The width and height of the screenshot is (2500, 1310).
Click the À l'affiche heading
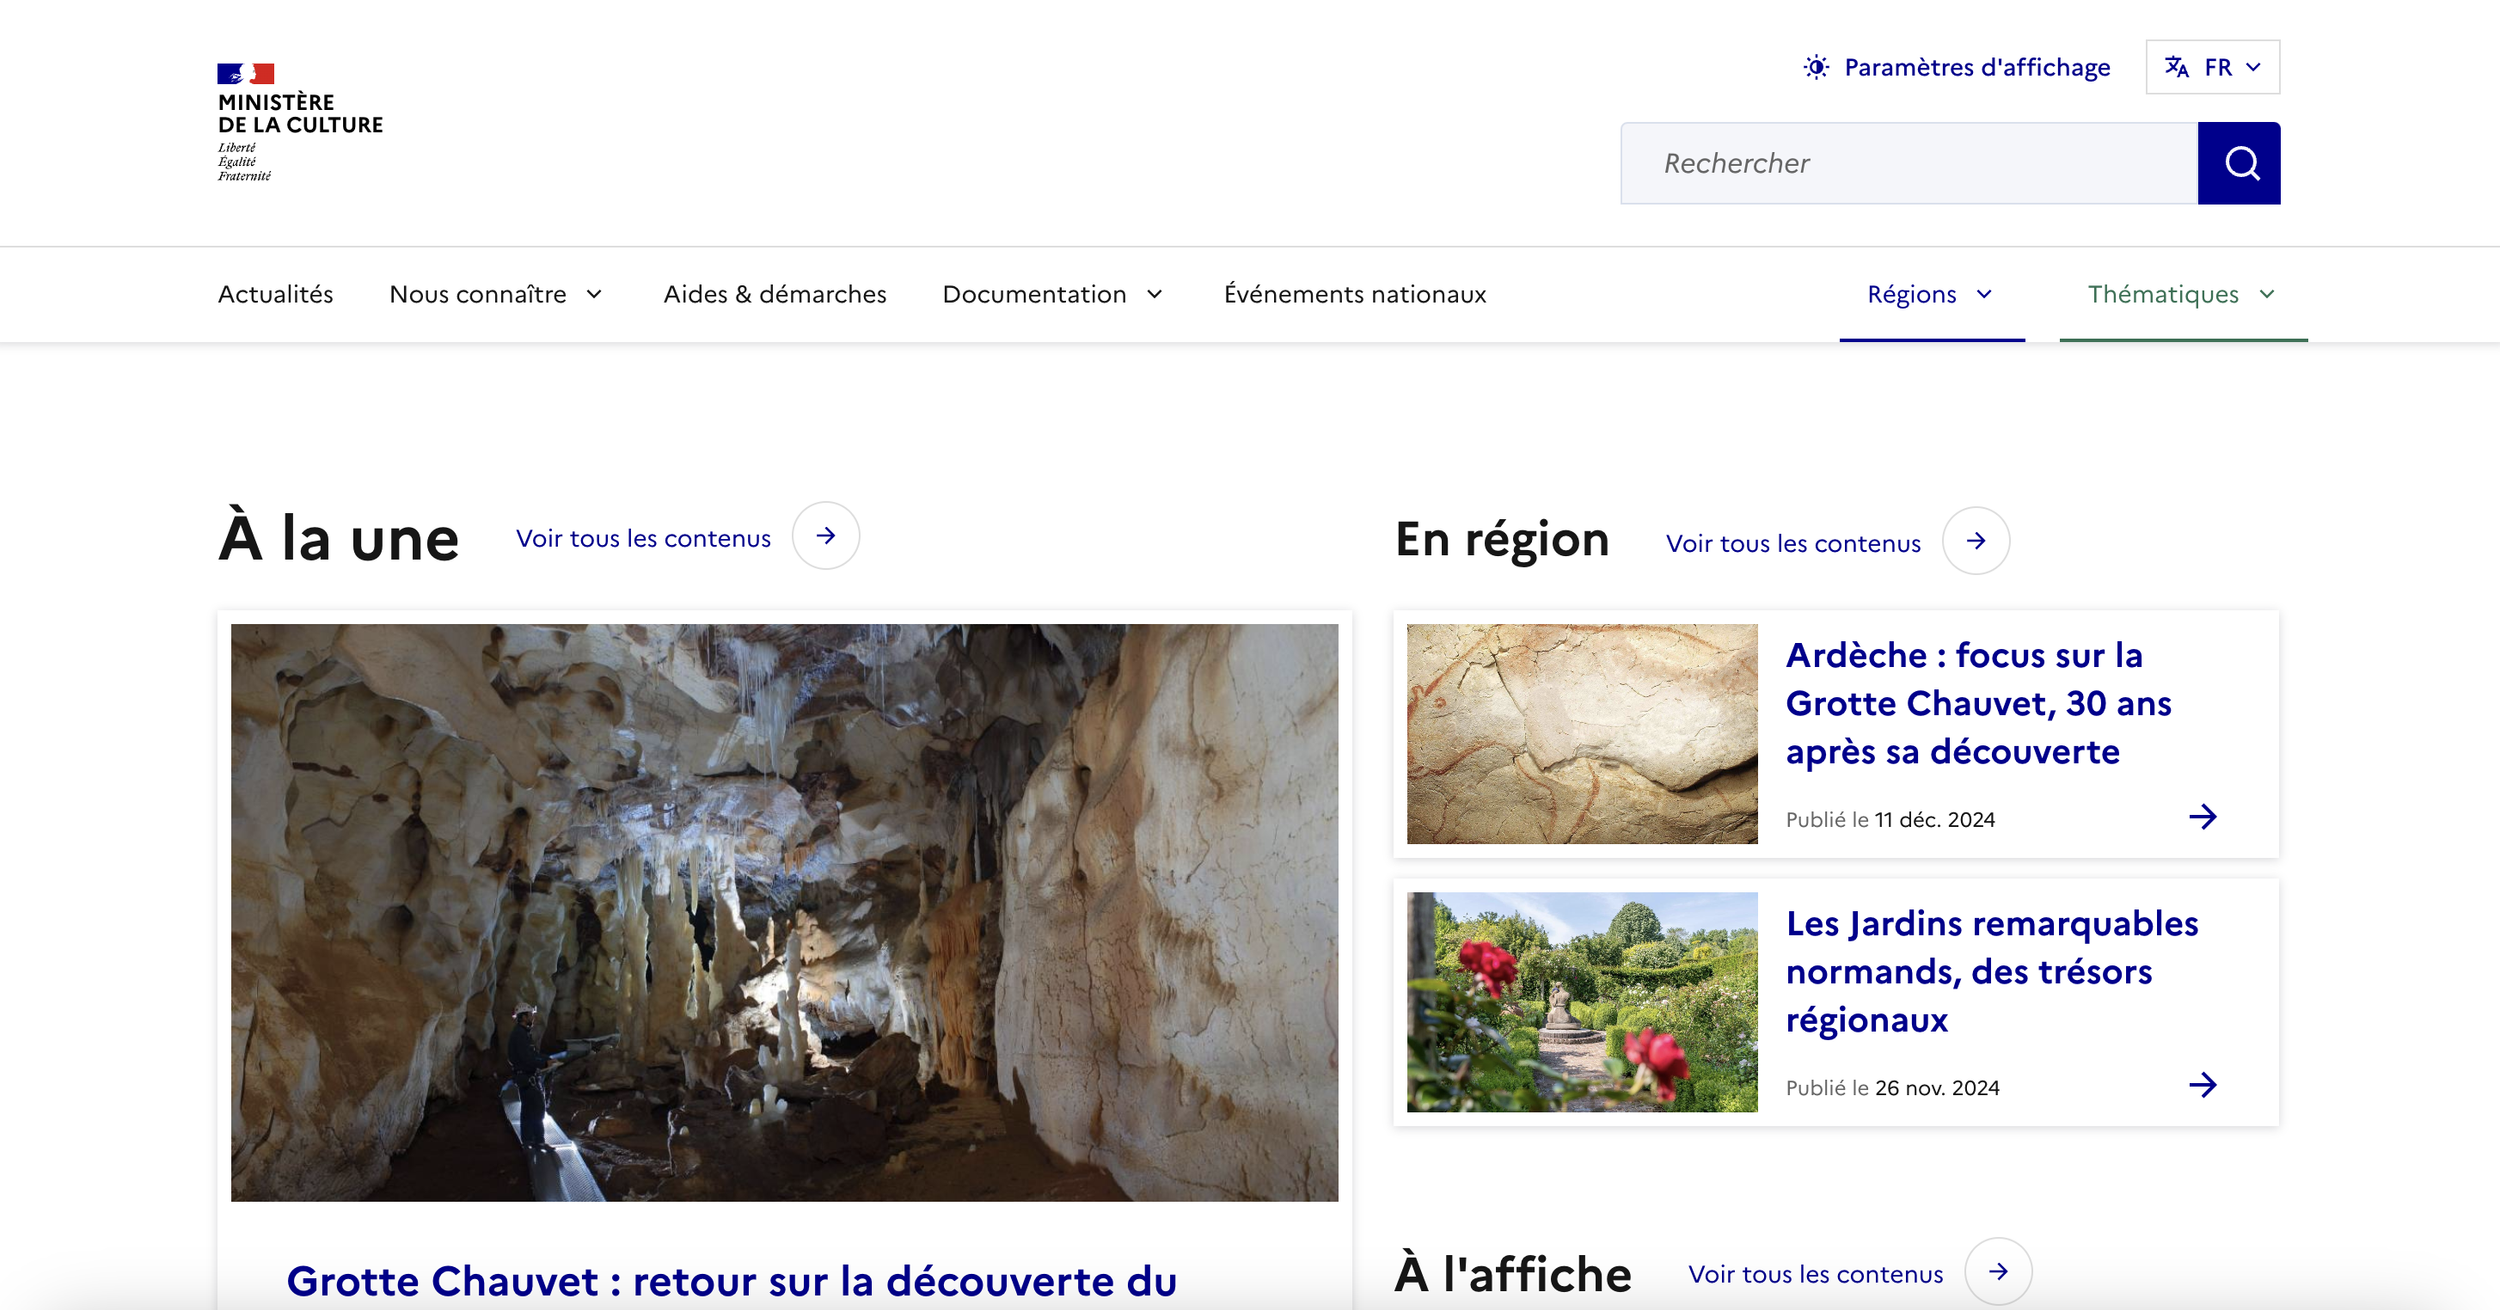coord(1513,1274)
